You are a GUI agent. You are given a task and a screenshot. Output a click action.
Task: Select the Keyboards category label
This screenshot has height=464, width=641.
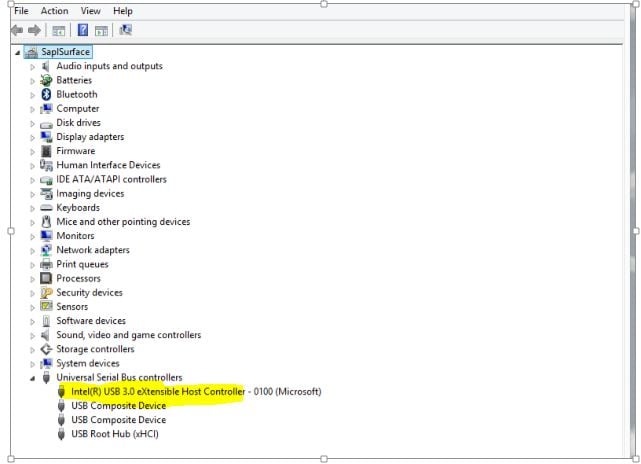78,208
